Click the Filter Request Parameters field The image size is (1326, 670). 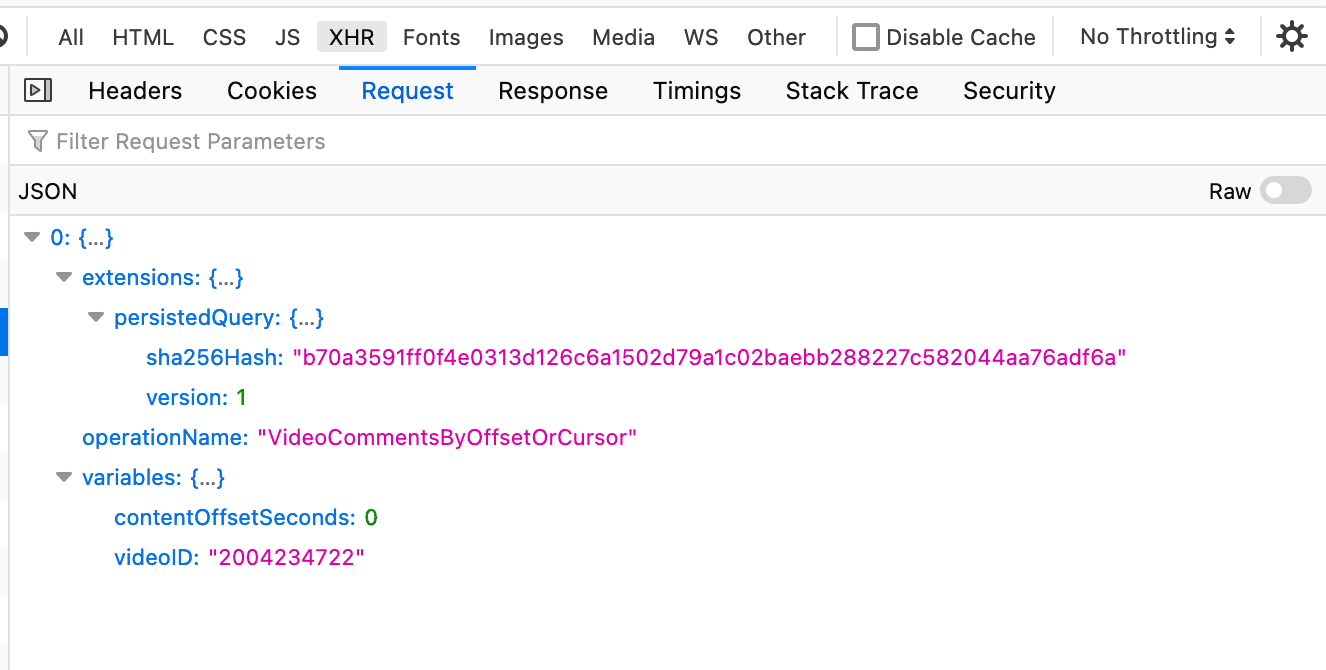200,141
